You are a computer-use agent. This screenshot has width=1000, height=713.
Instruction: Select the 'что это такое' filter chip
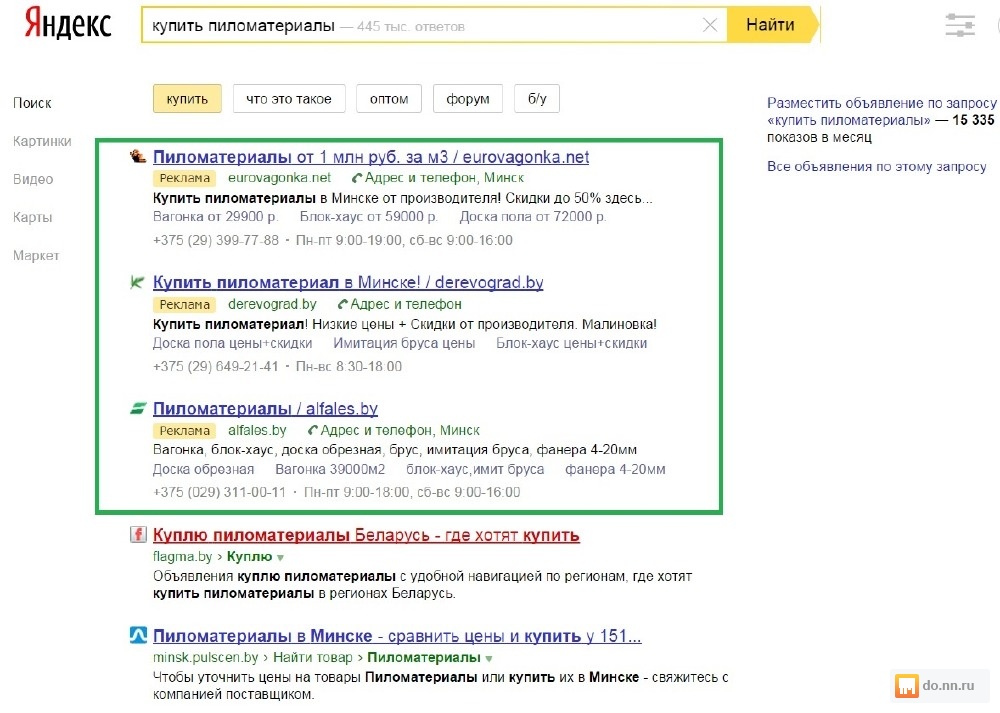[x=289, y=99]
